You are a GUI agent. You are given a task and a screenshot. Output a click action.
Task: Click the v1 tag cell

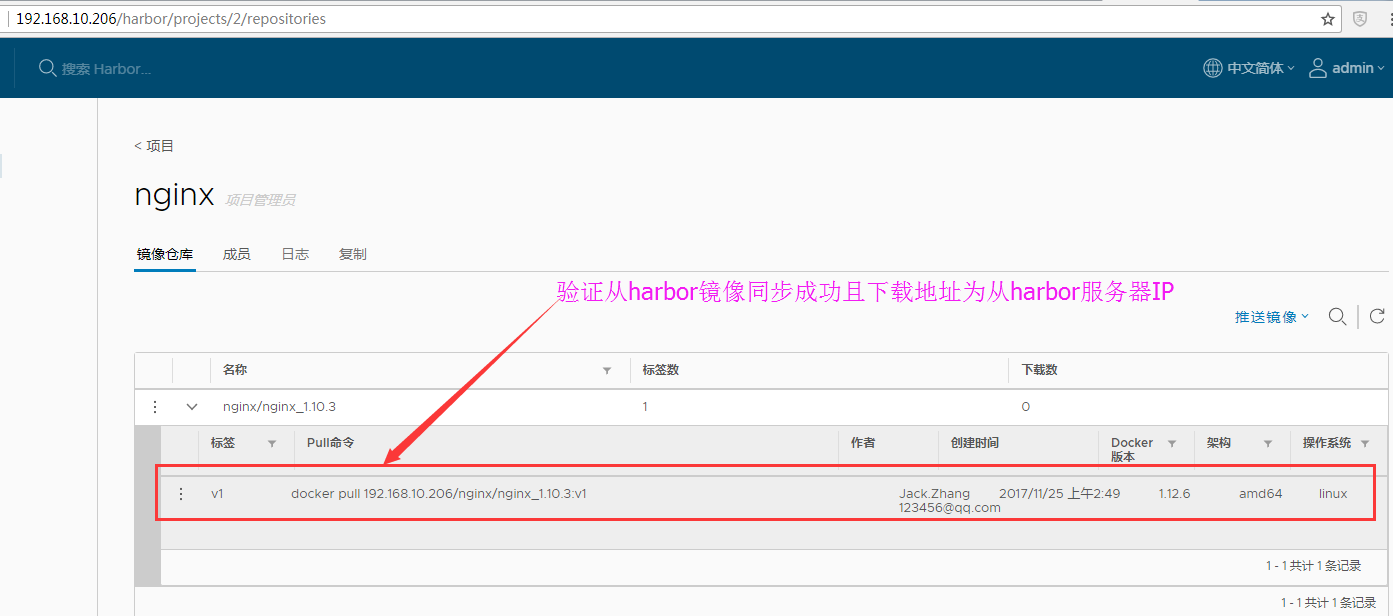(218, 494)
